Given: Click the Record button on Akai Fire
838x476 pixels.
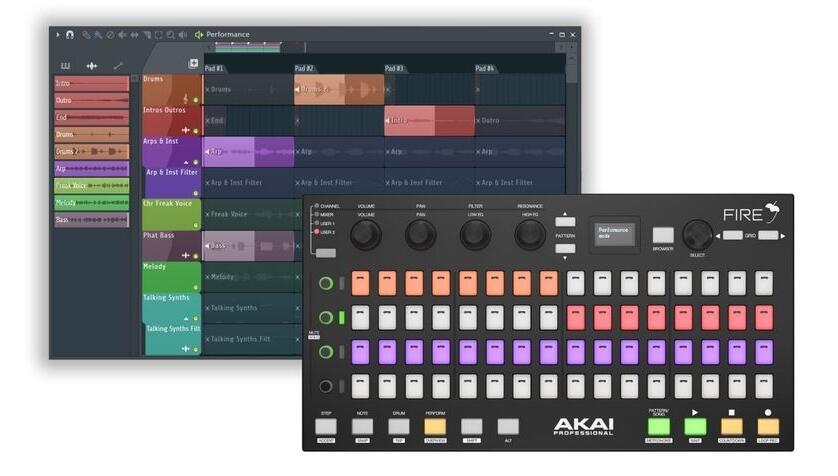Looking at the screenshot, I should [768, 426].
